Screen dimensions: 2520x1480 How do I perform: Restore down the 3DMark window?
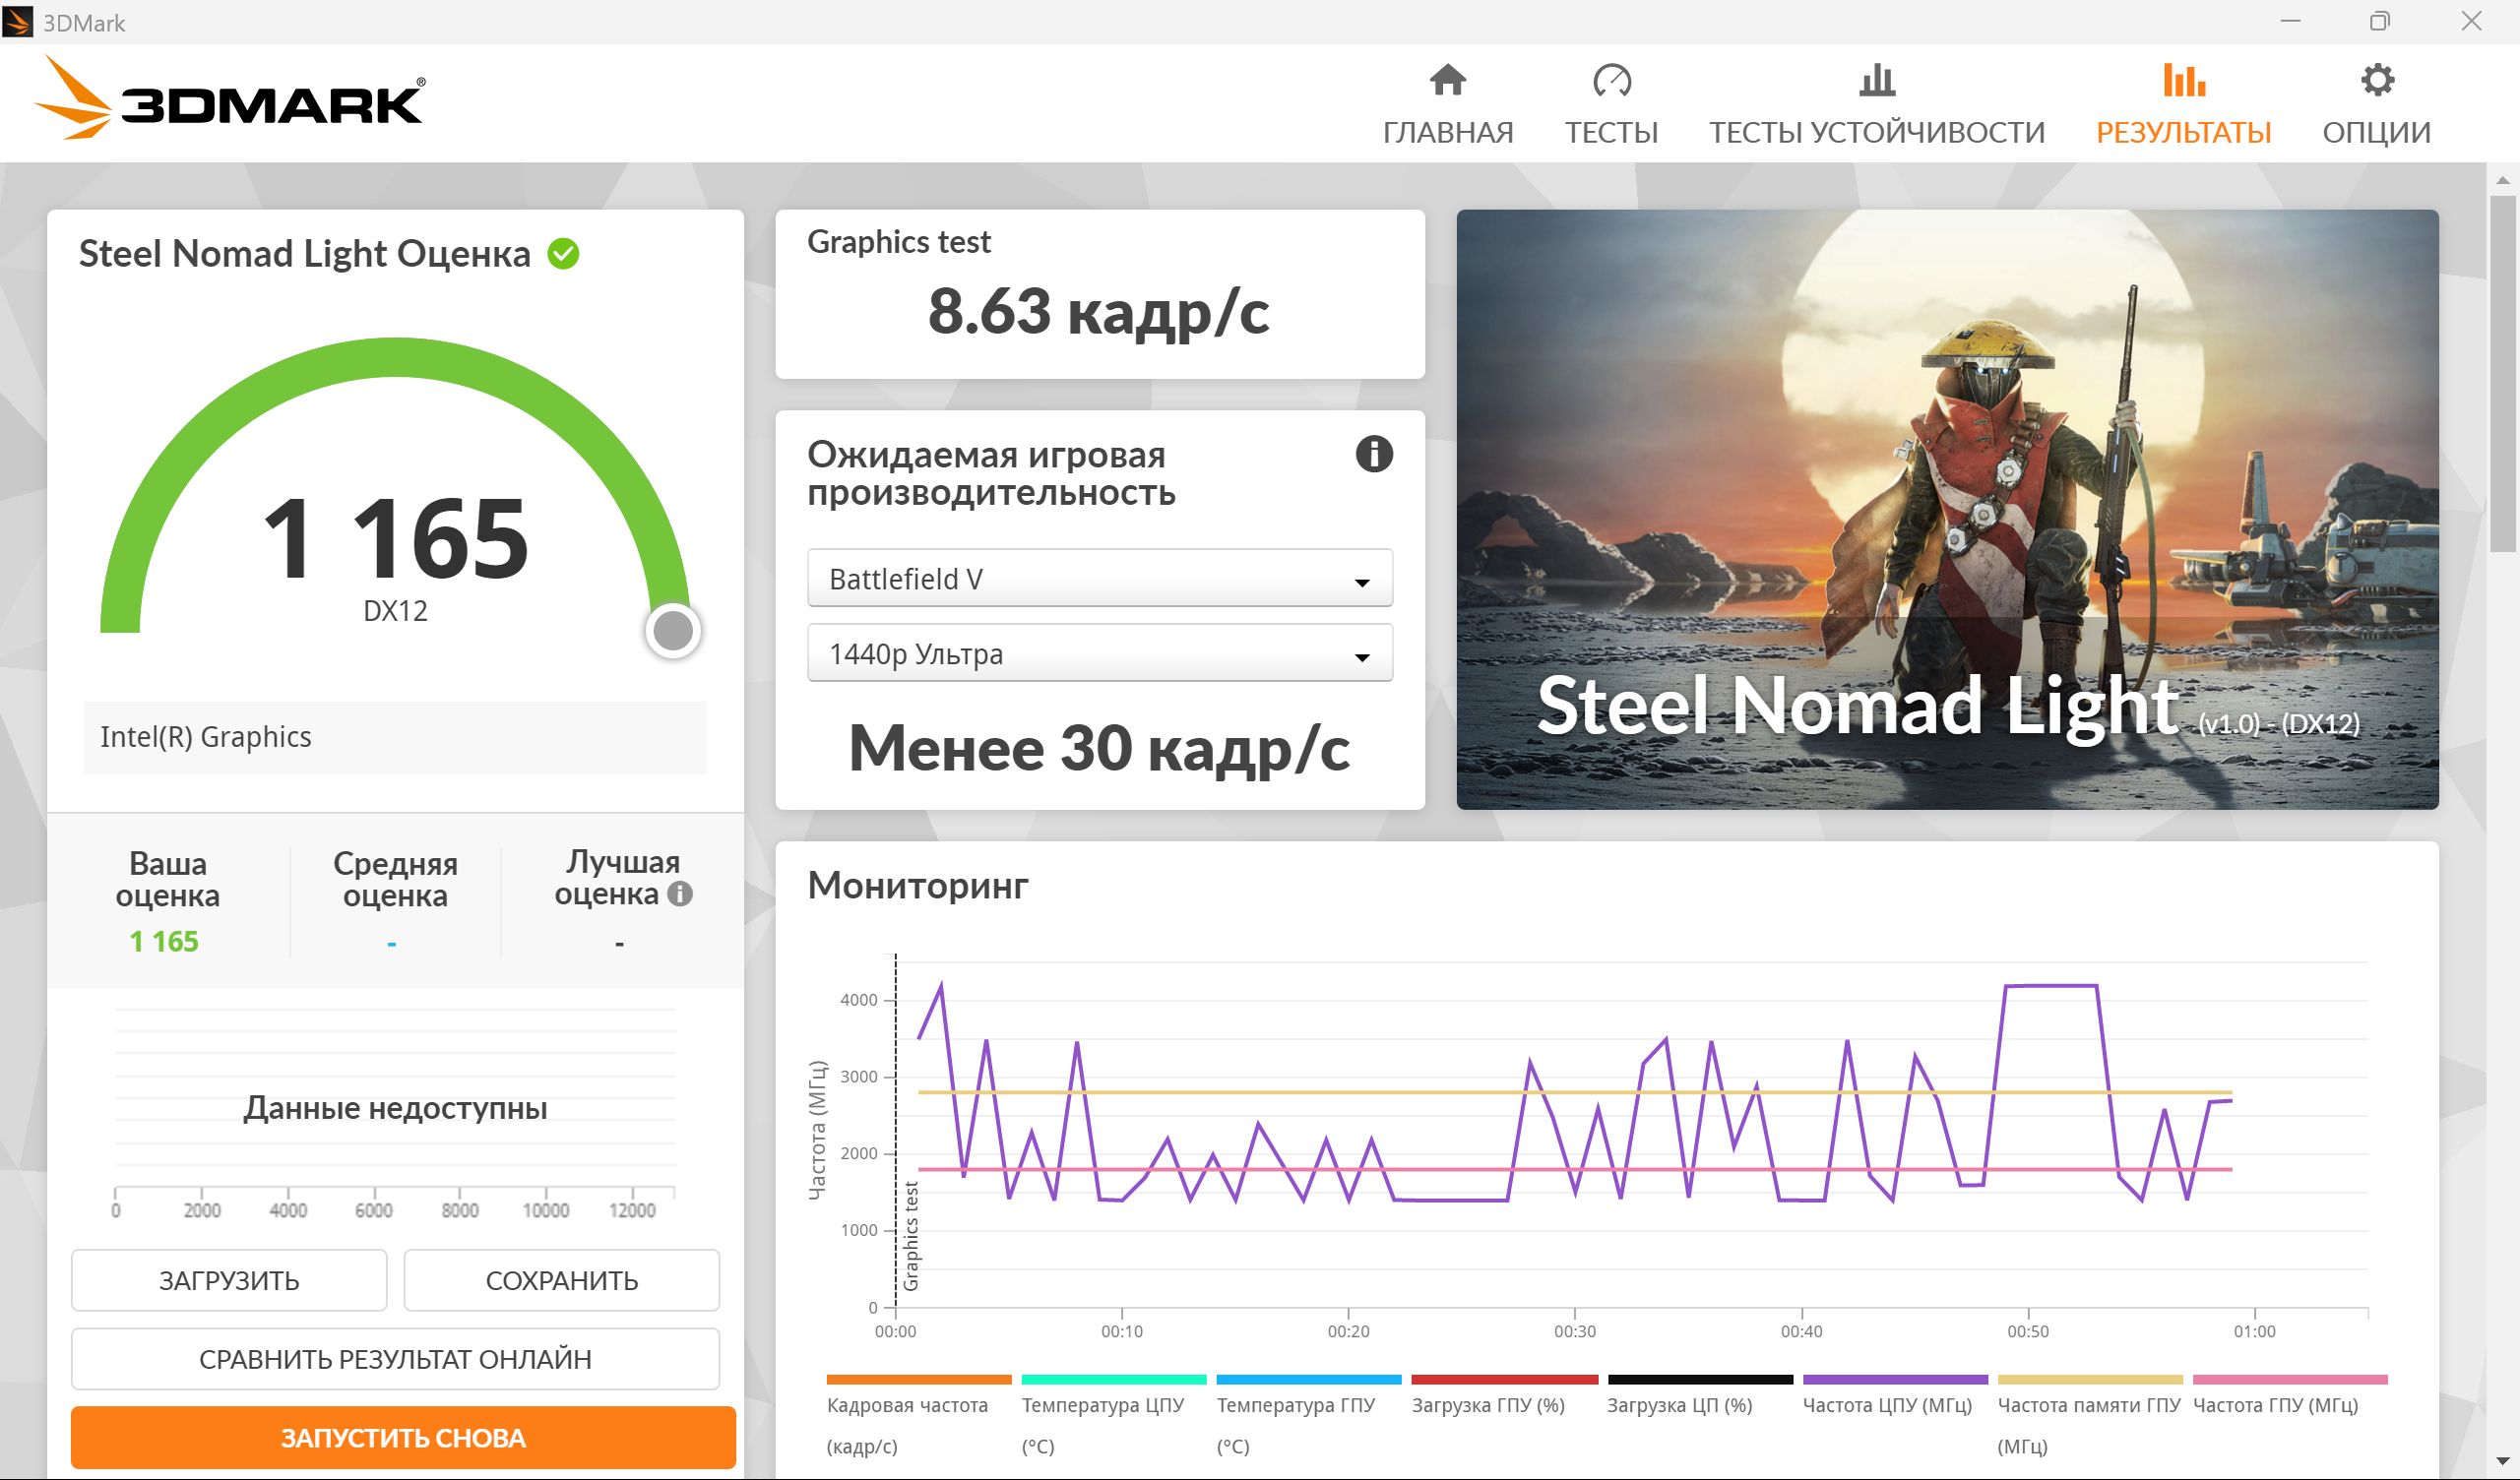tap(2380, 21)
